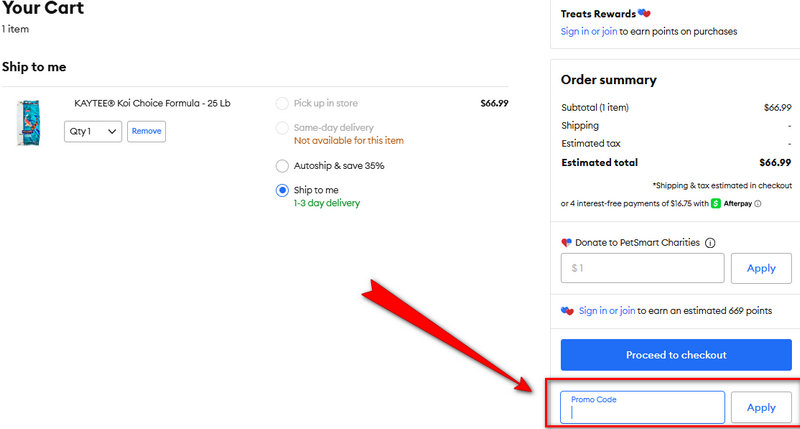The image size is (800, 429).
Task: Expand the Qty 1 quantity dropdown
Action: tap(93, 131)
